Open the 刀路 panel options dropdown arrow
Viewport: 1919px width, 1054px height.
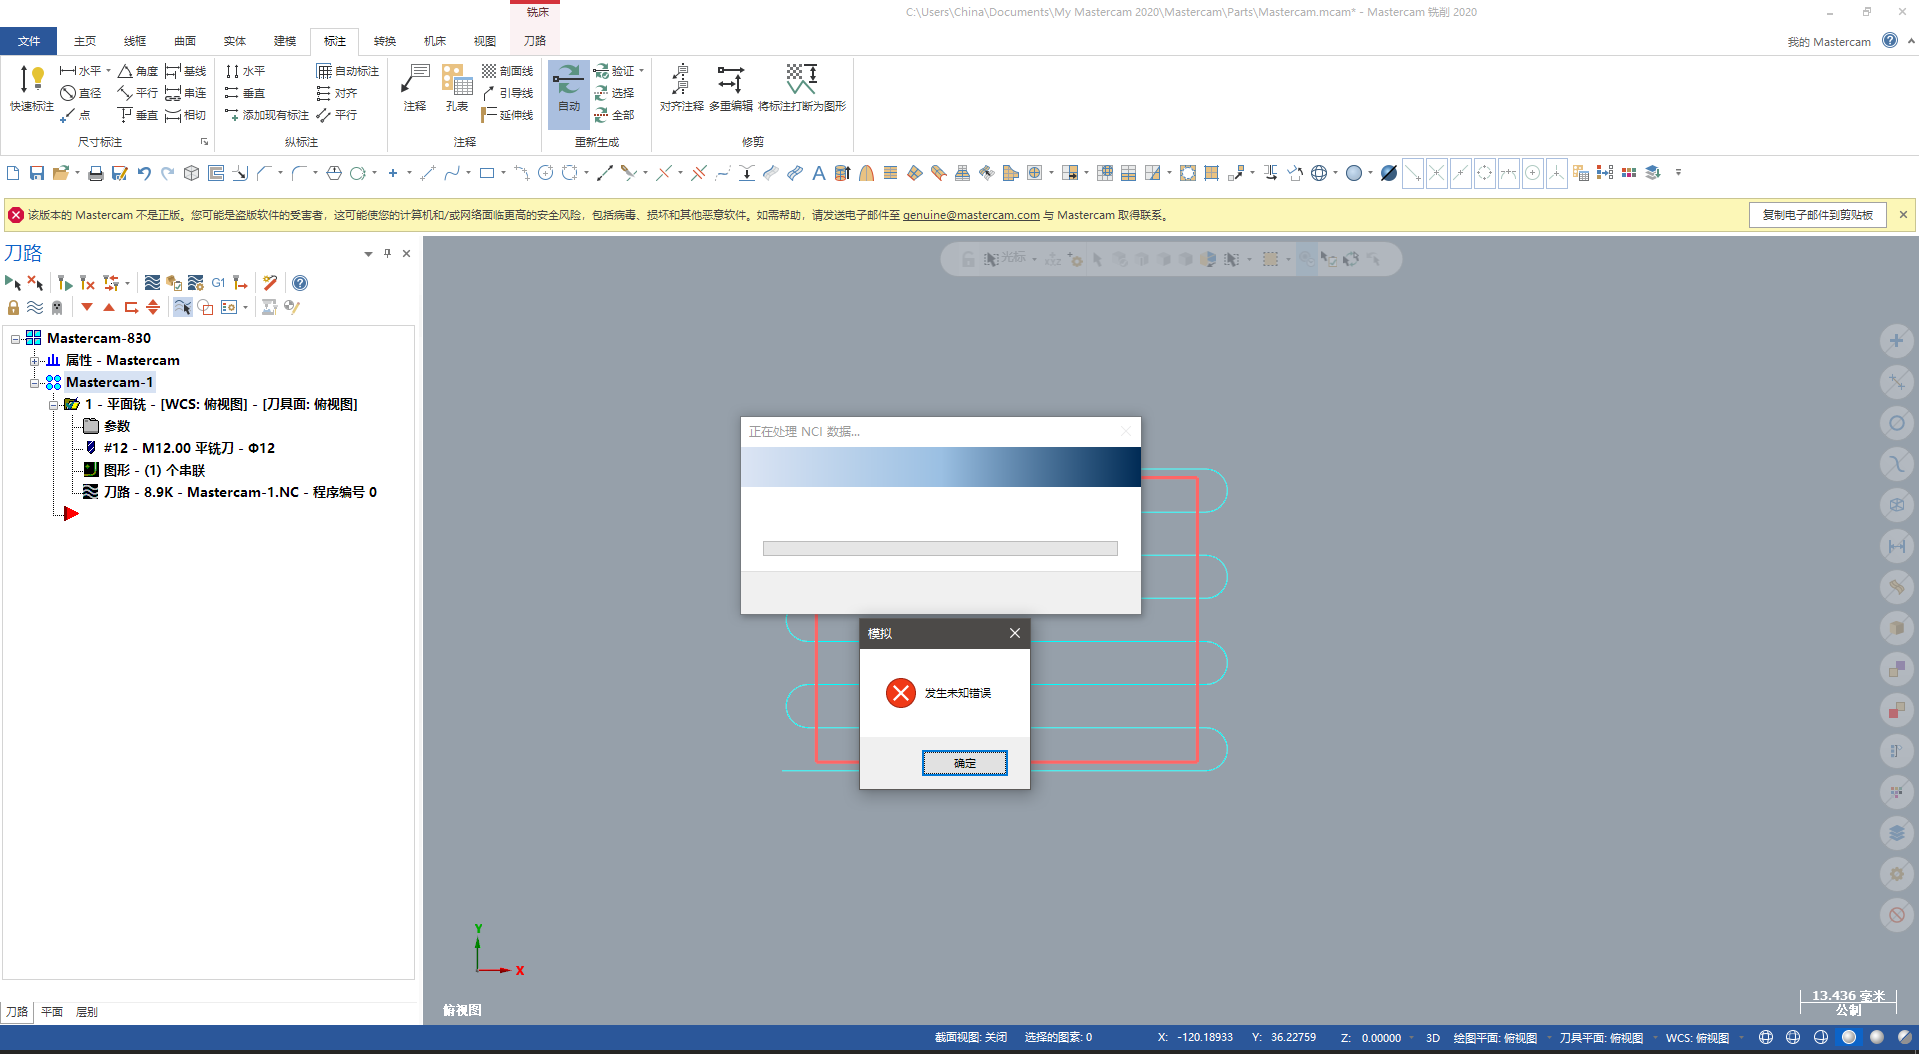point(368,254)
